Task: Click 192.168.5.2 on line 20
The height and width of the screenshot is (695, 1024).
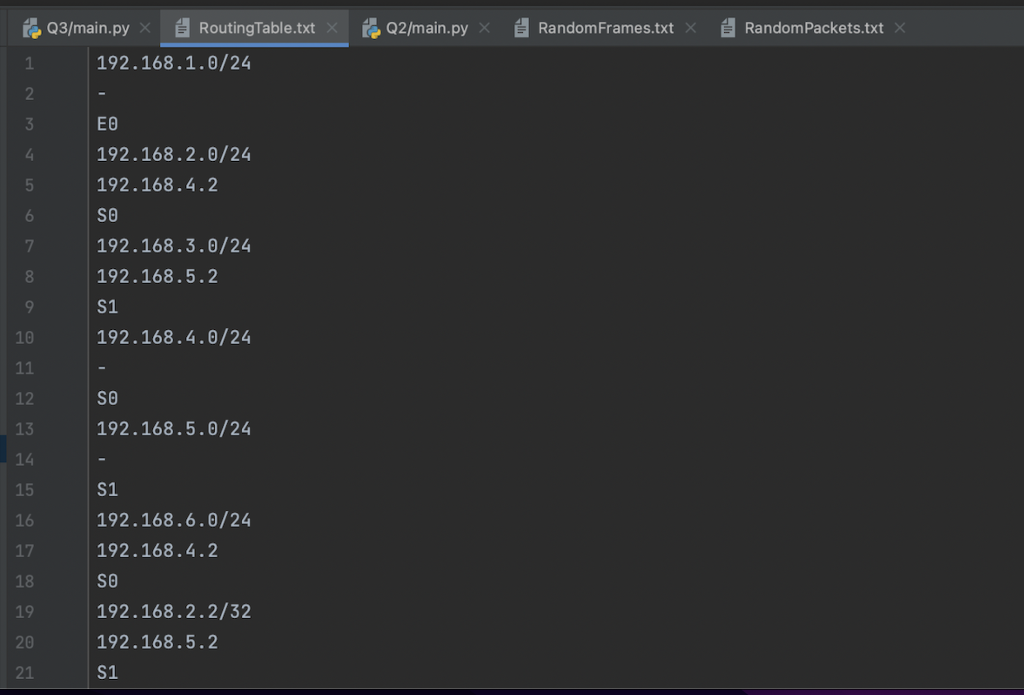Action: 157,642
